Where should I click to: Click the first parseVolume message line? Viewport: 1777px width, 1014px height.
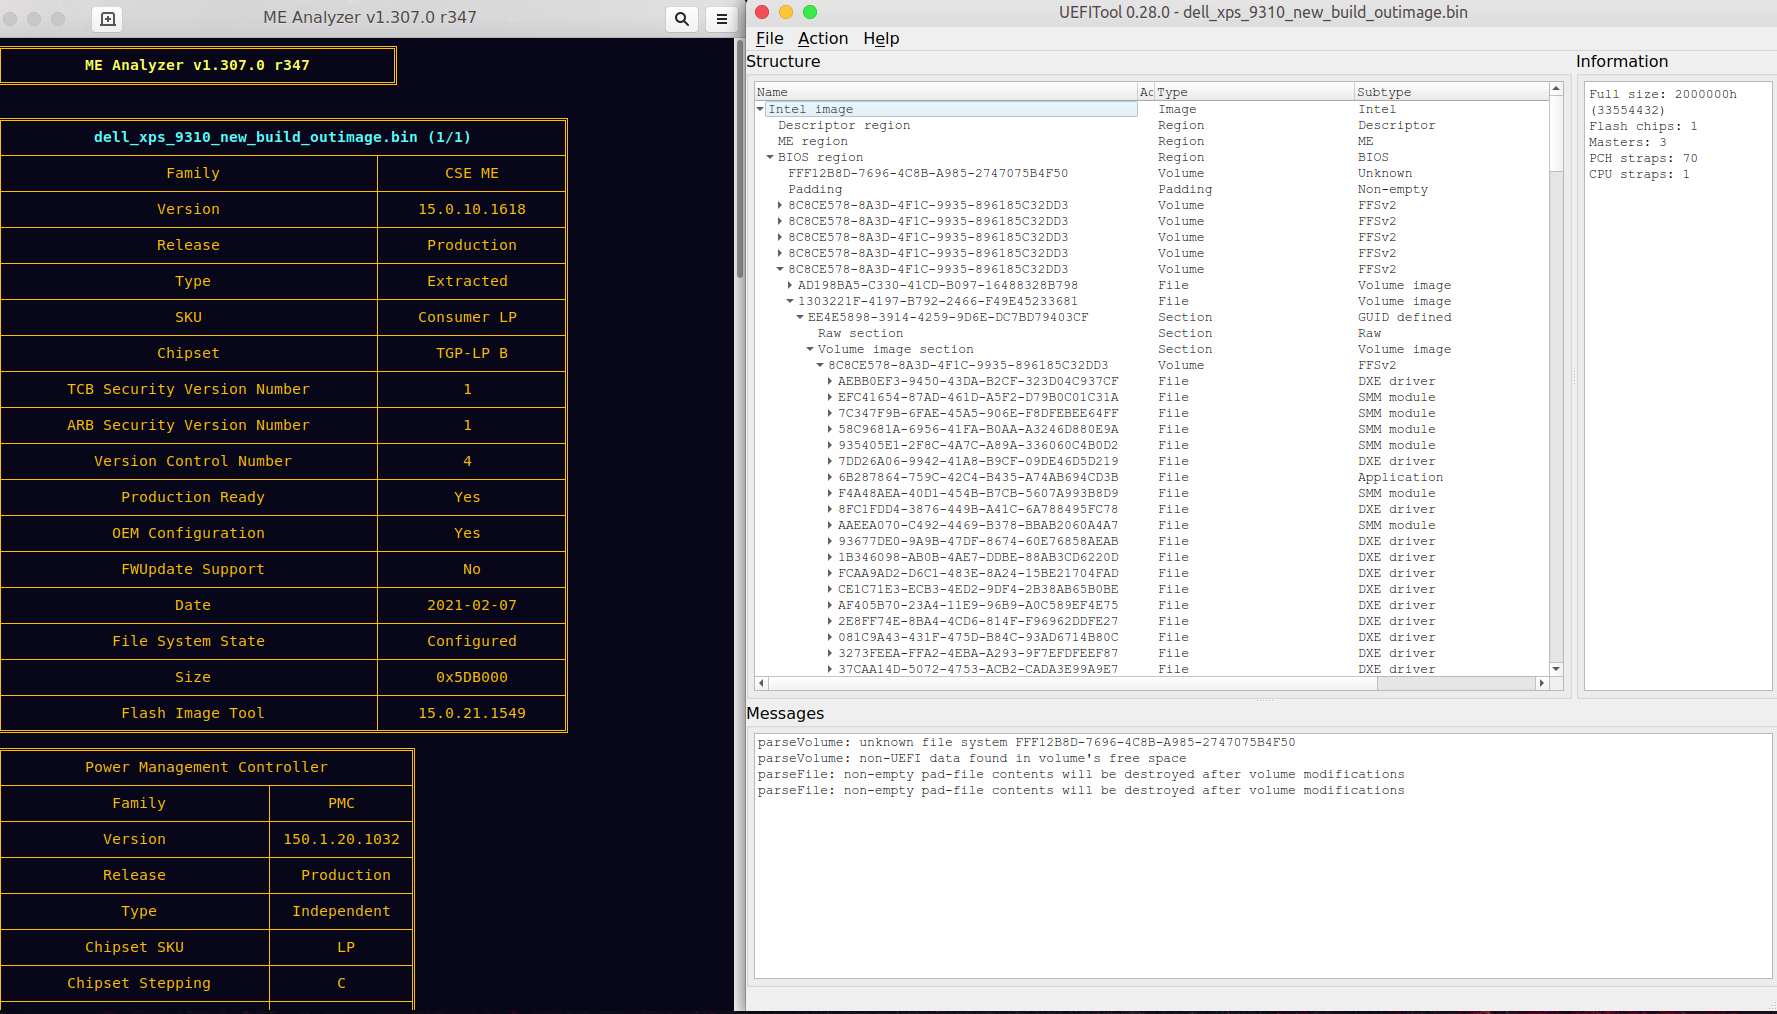[1025, 742]
